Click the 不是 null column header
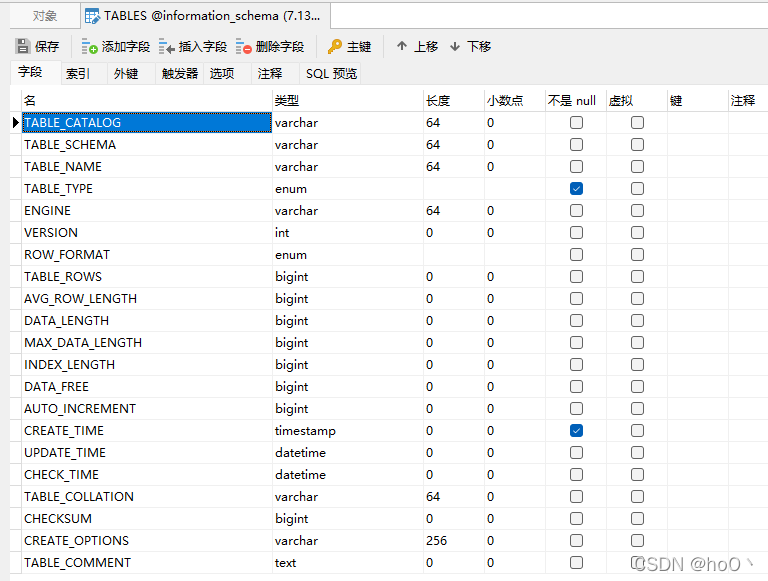Image resolution: width=768 pixels, height=581 pixels. pyautogui.click(x=576, y=100)
